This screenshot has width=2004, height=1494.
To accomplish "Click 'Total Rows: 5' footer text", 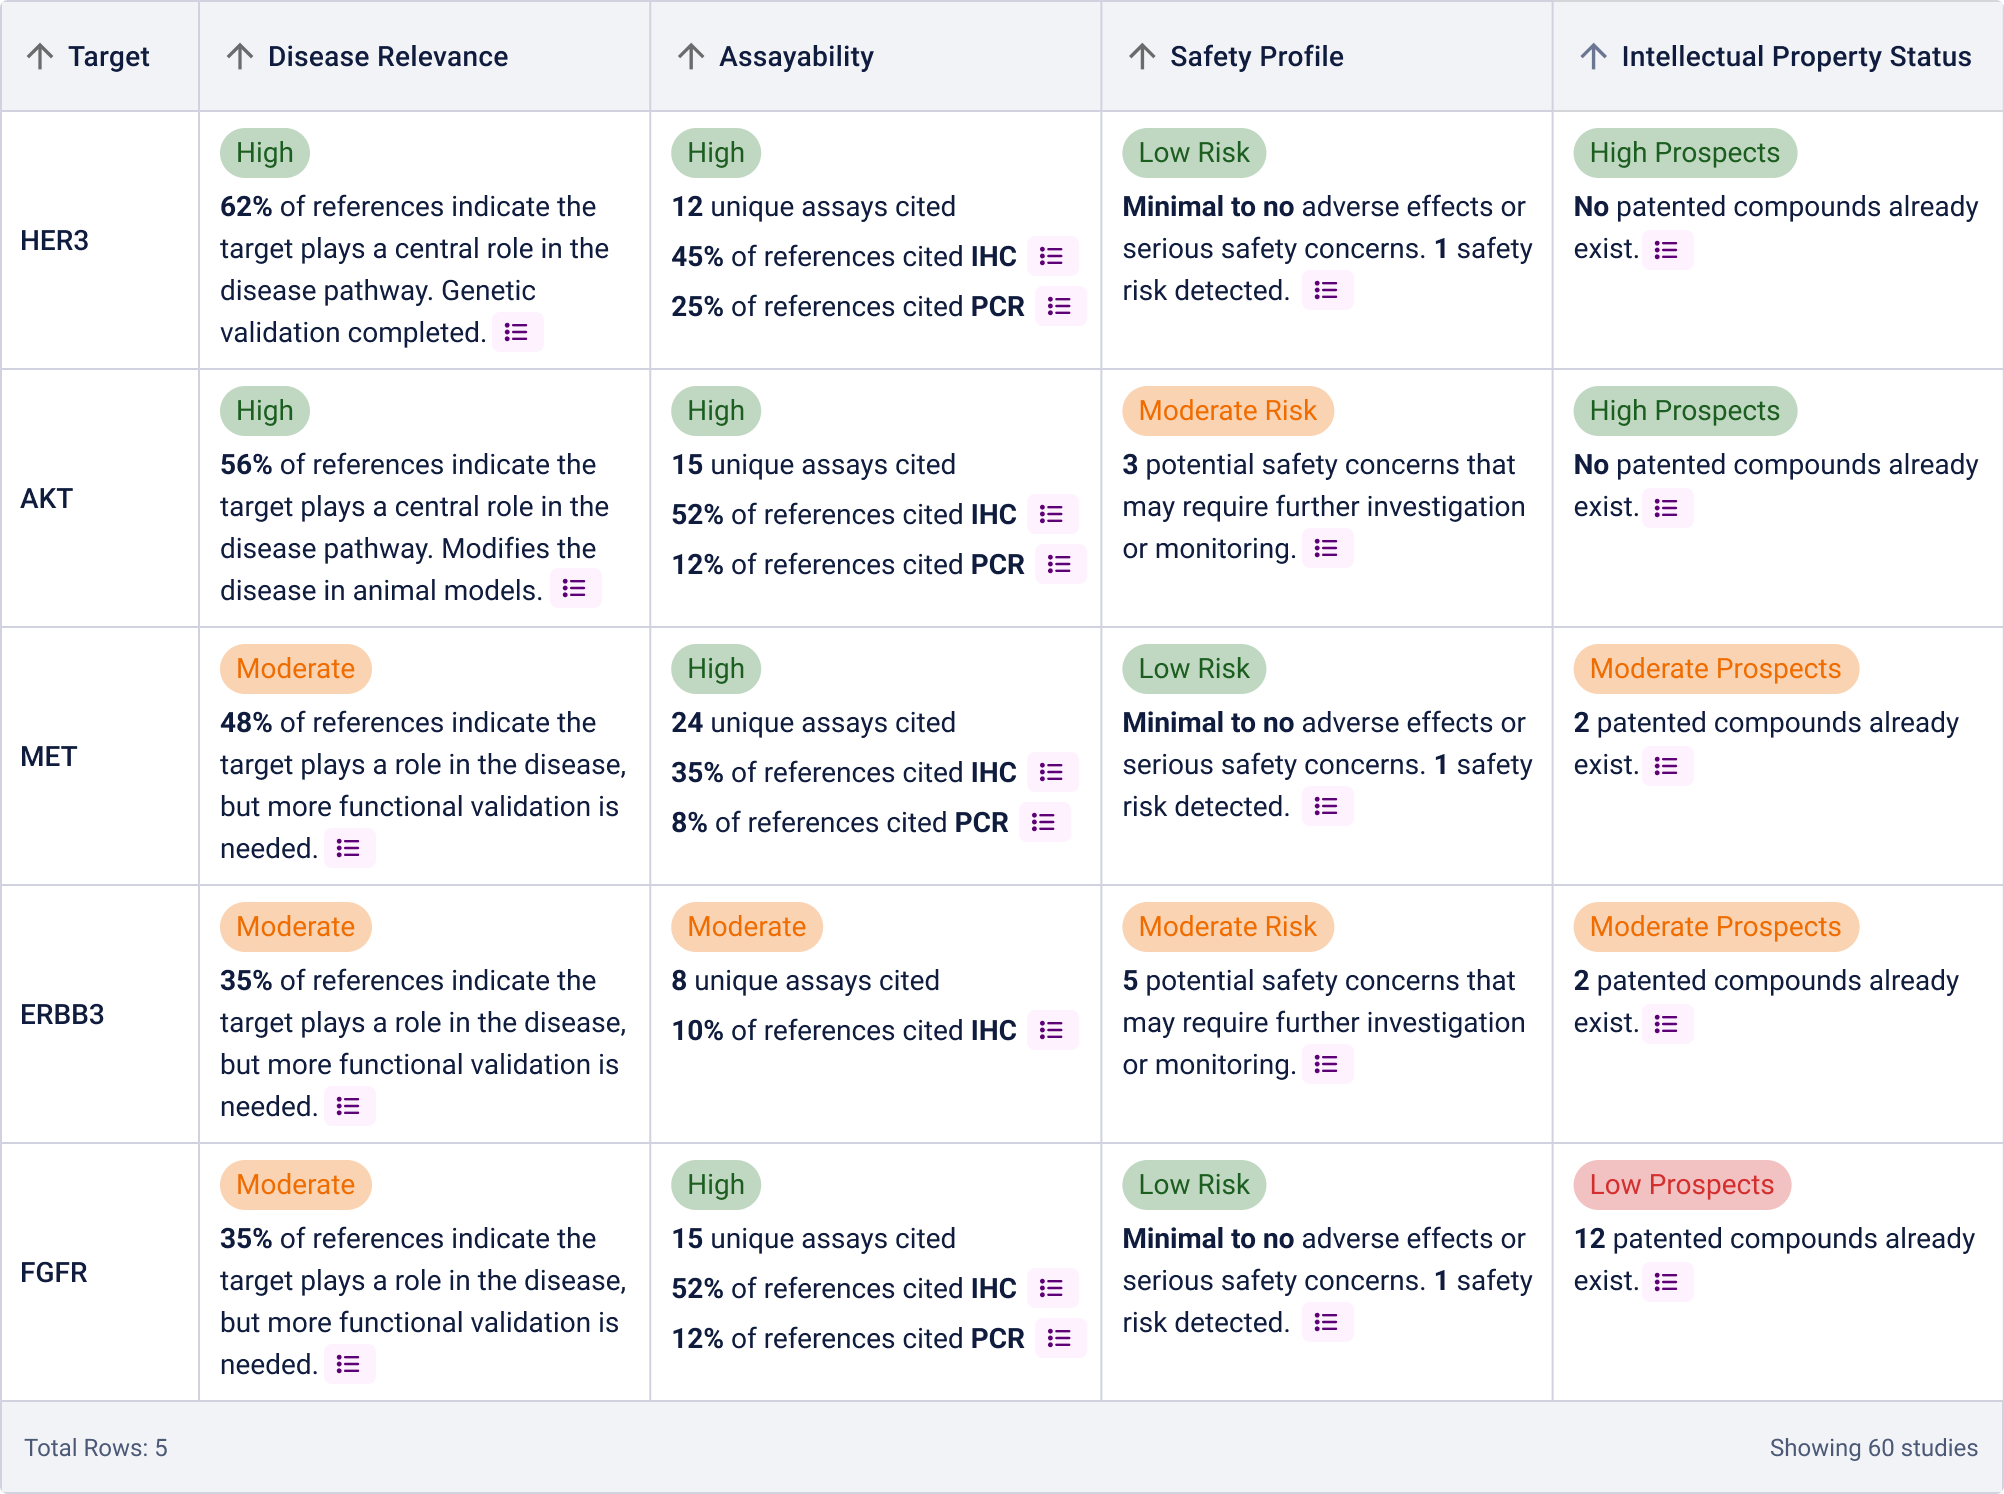I will 96,1448.
